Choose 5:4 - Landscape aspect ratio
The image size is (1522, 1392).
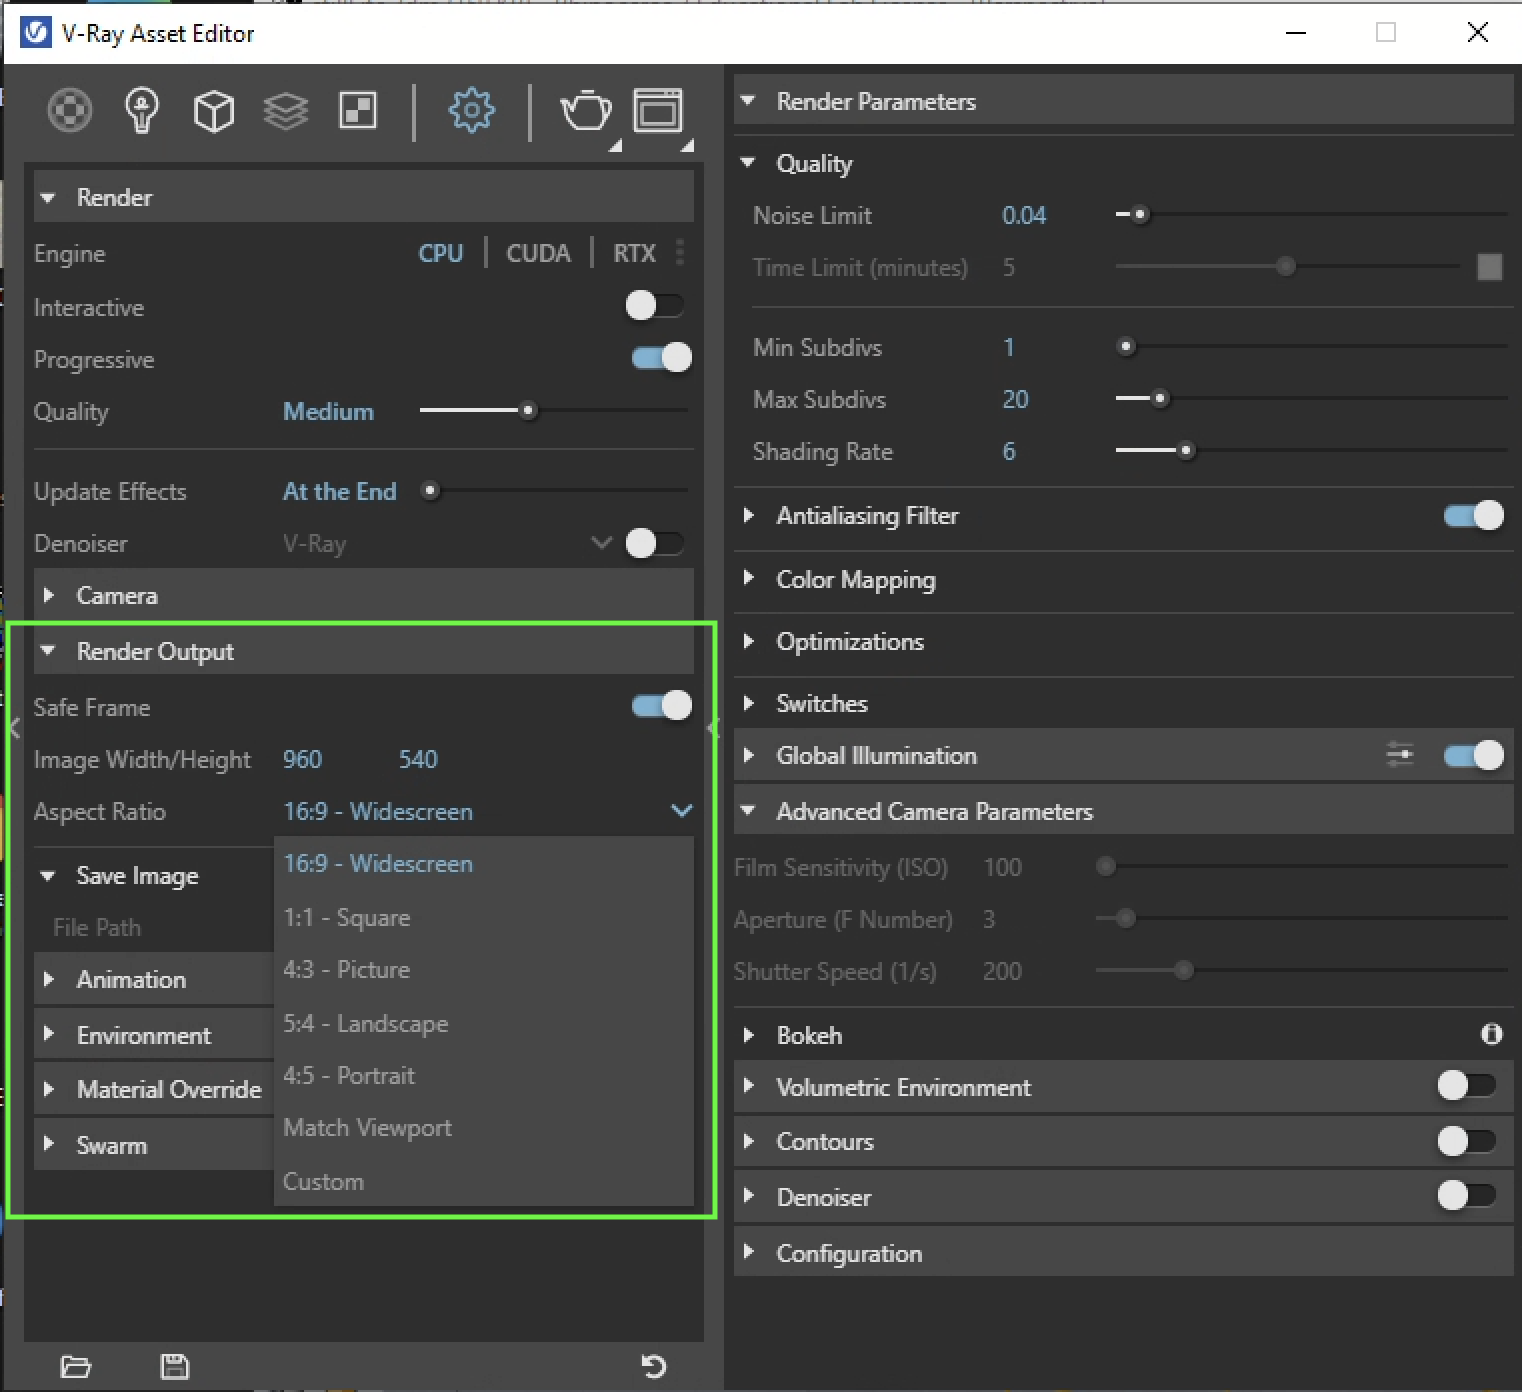coord(484,1023)
